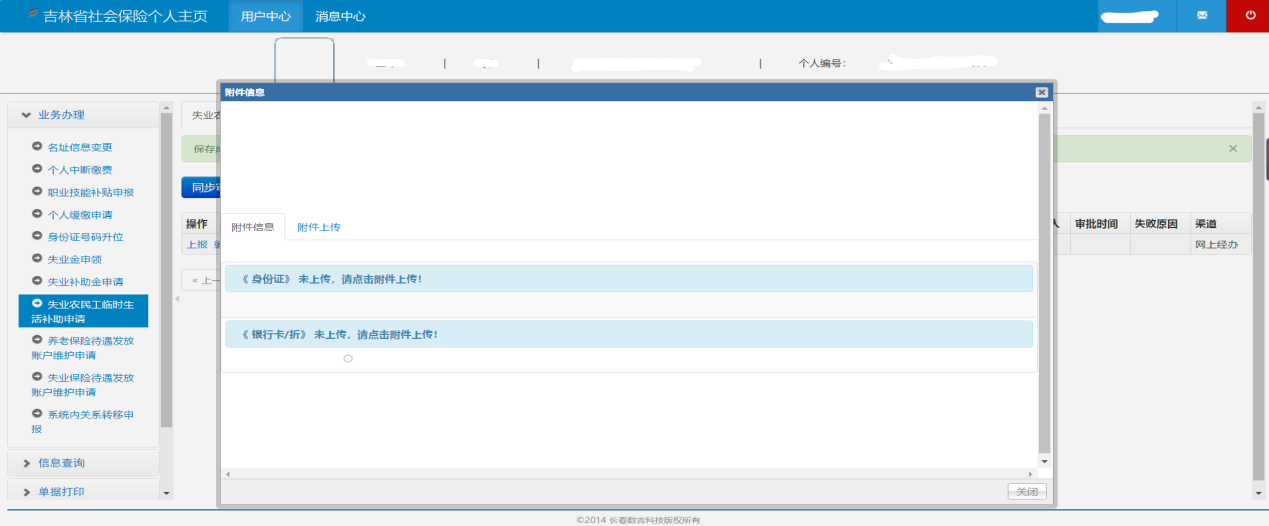Open 消息中心 in top navigation

tap(340, 16)
